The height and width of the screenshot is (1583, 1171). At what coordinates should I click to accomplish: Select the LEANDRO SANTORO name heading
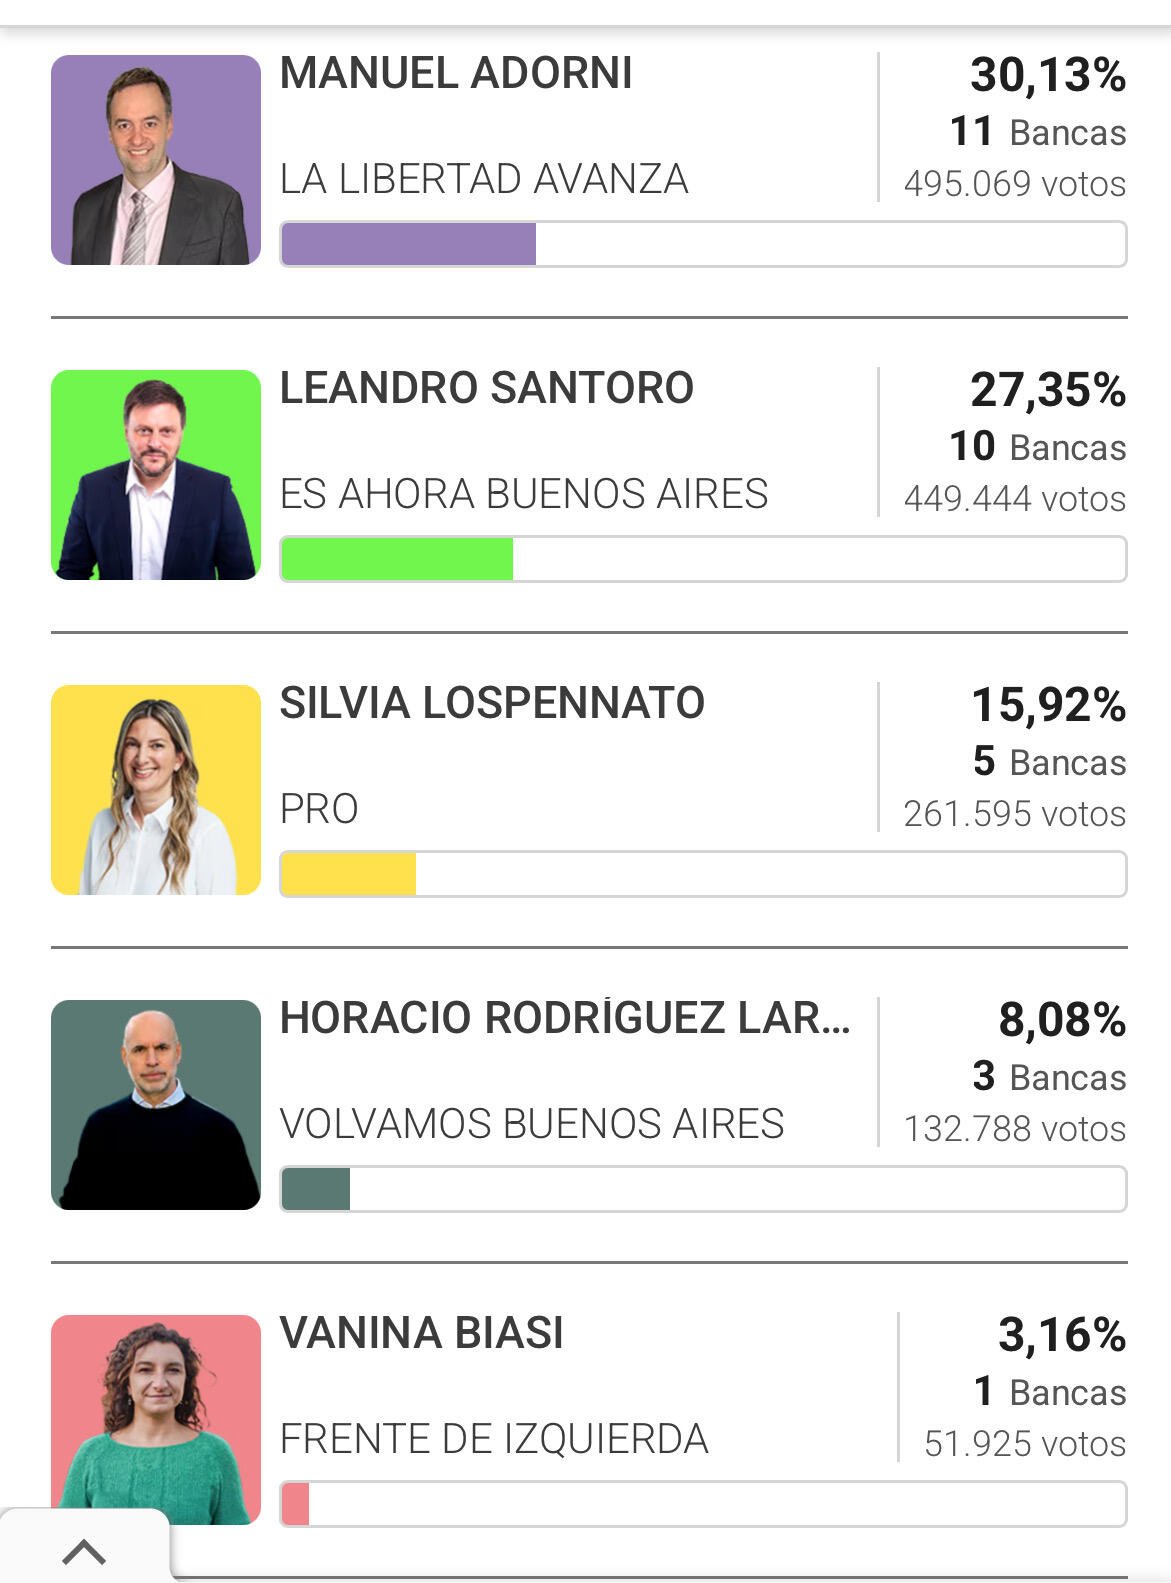point(487,388)
